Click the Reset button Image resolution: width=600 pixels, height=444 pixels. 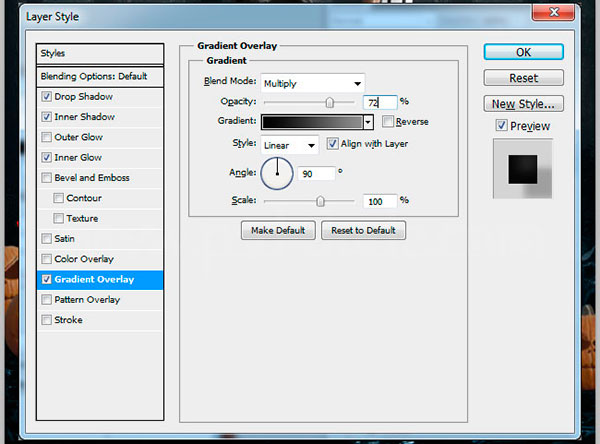coord(523,78)
